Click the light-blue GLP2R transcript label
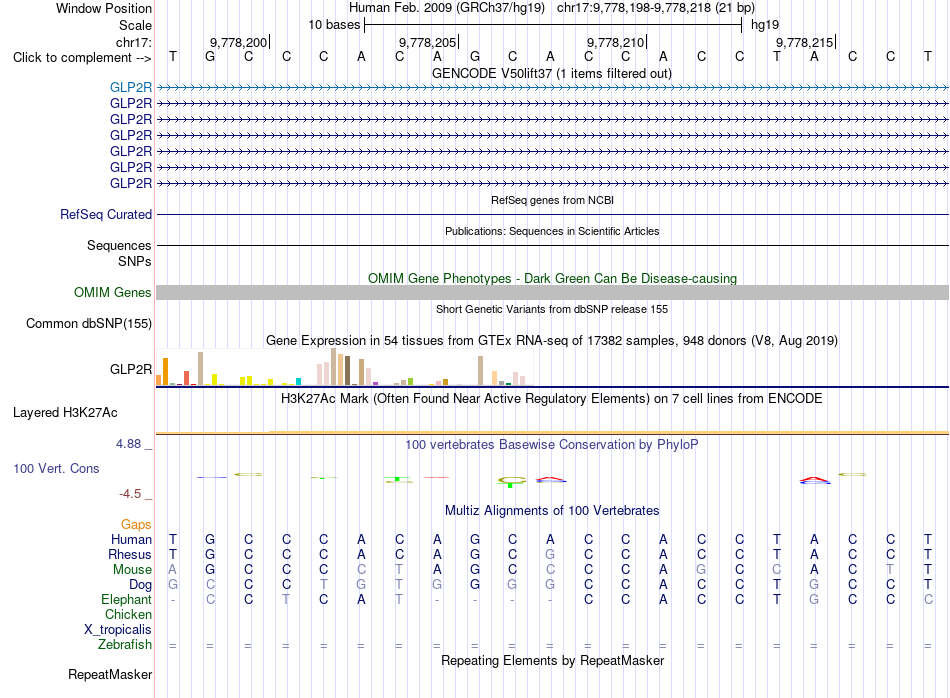This screenshot has height=698, width=950. coord(131,87)
